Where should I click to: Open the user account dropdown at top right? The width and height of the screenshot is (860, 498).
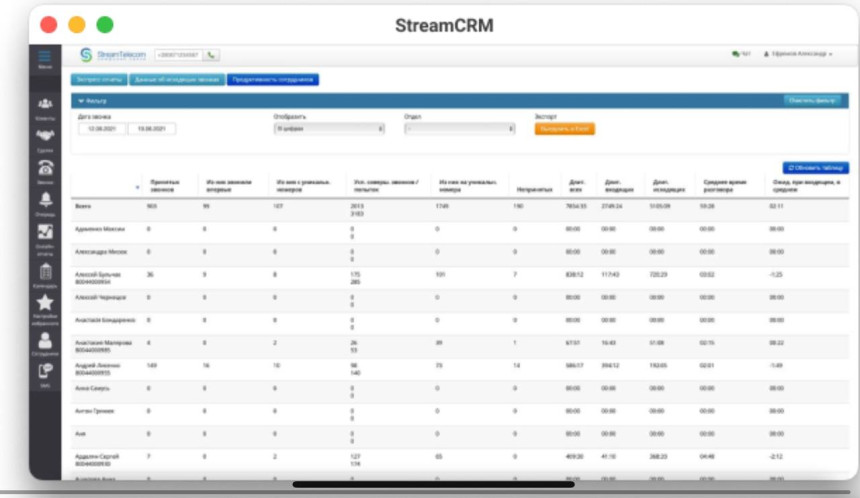click(x=798, y=54)
